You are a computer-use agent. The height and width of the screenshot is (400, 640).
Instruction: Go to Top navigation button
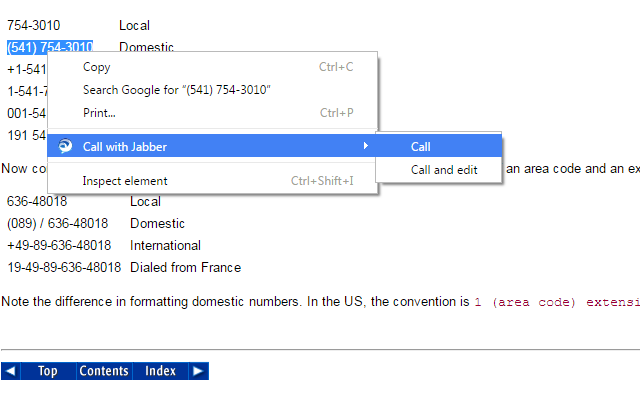pyautogui.click(x=48, y=371)
